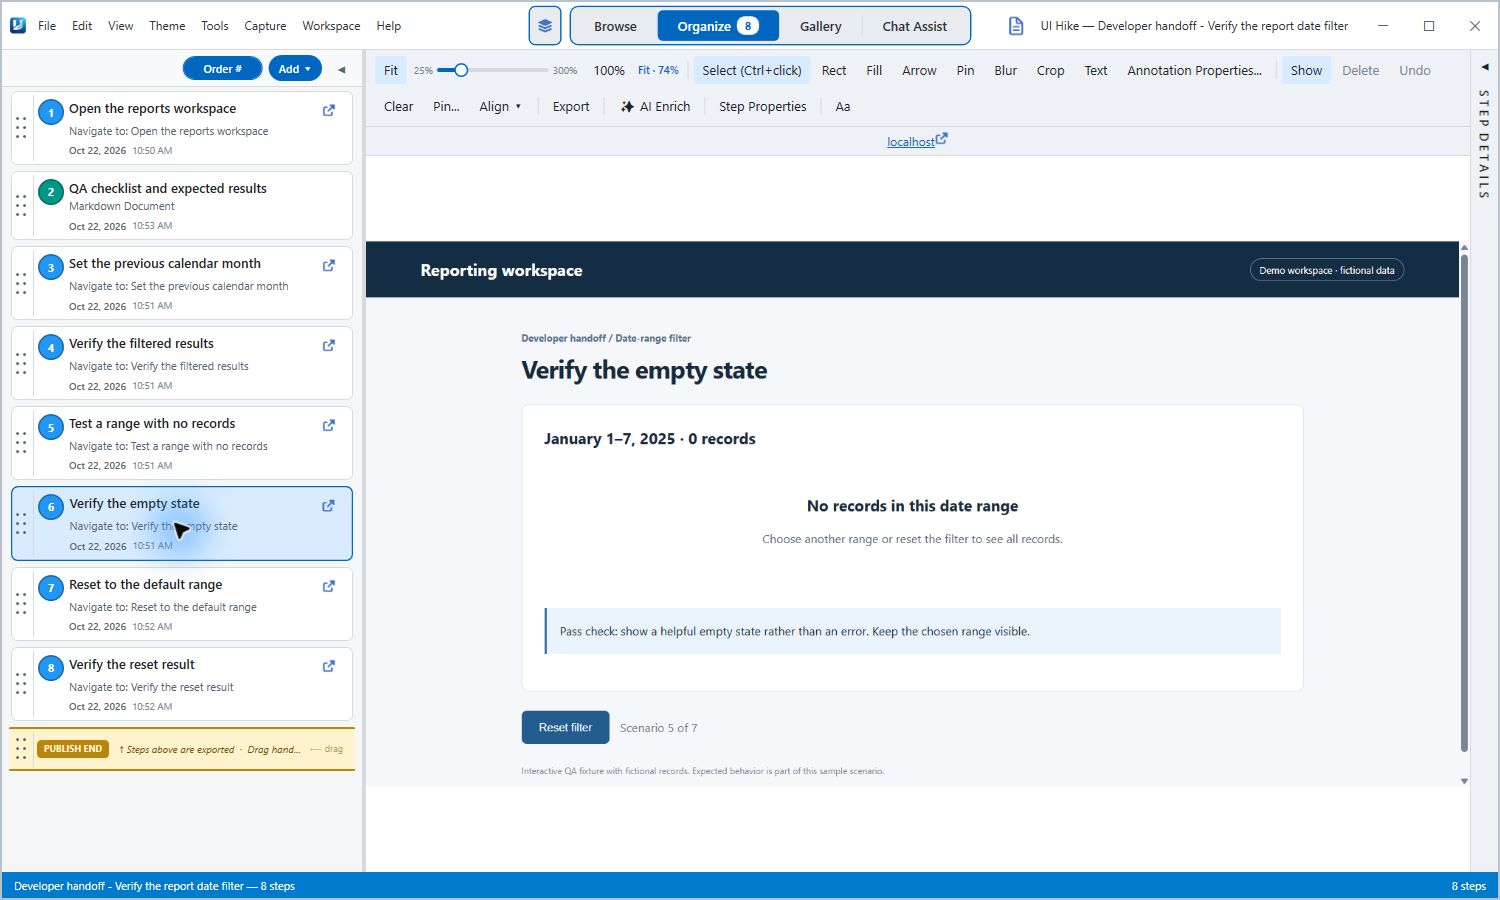
Task: Open the Workspace menu
Action: [331, 26]
